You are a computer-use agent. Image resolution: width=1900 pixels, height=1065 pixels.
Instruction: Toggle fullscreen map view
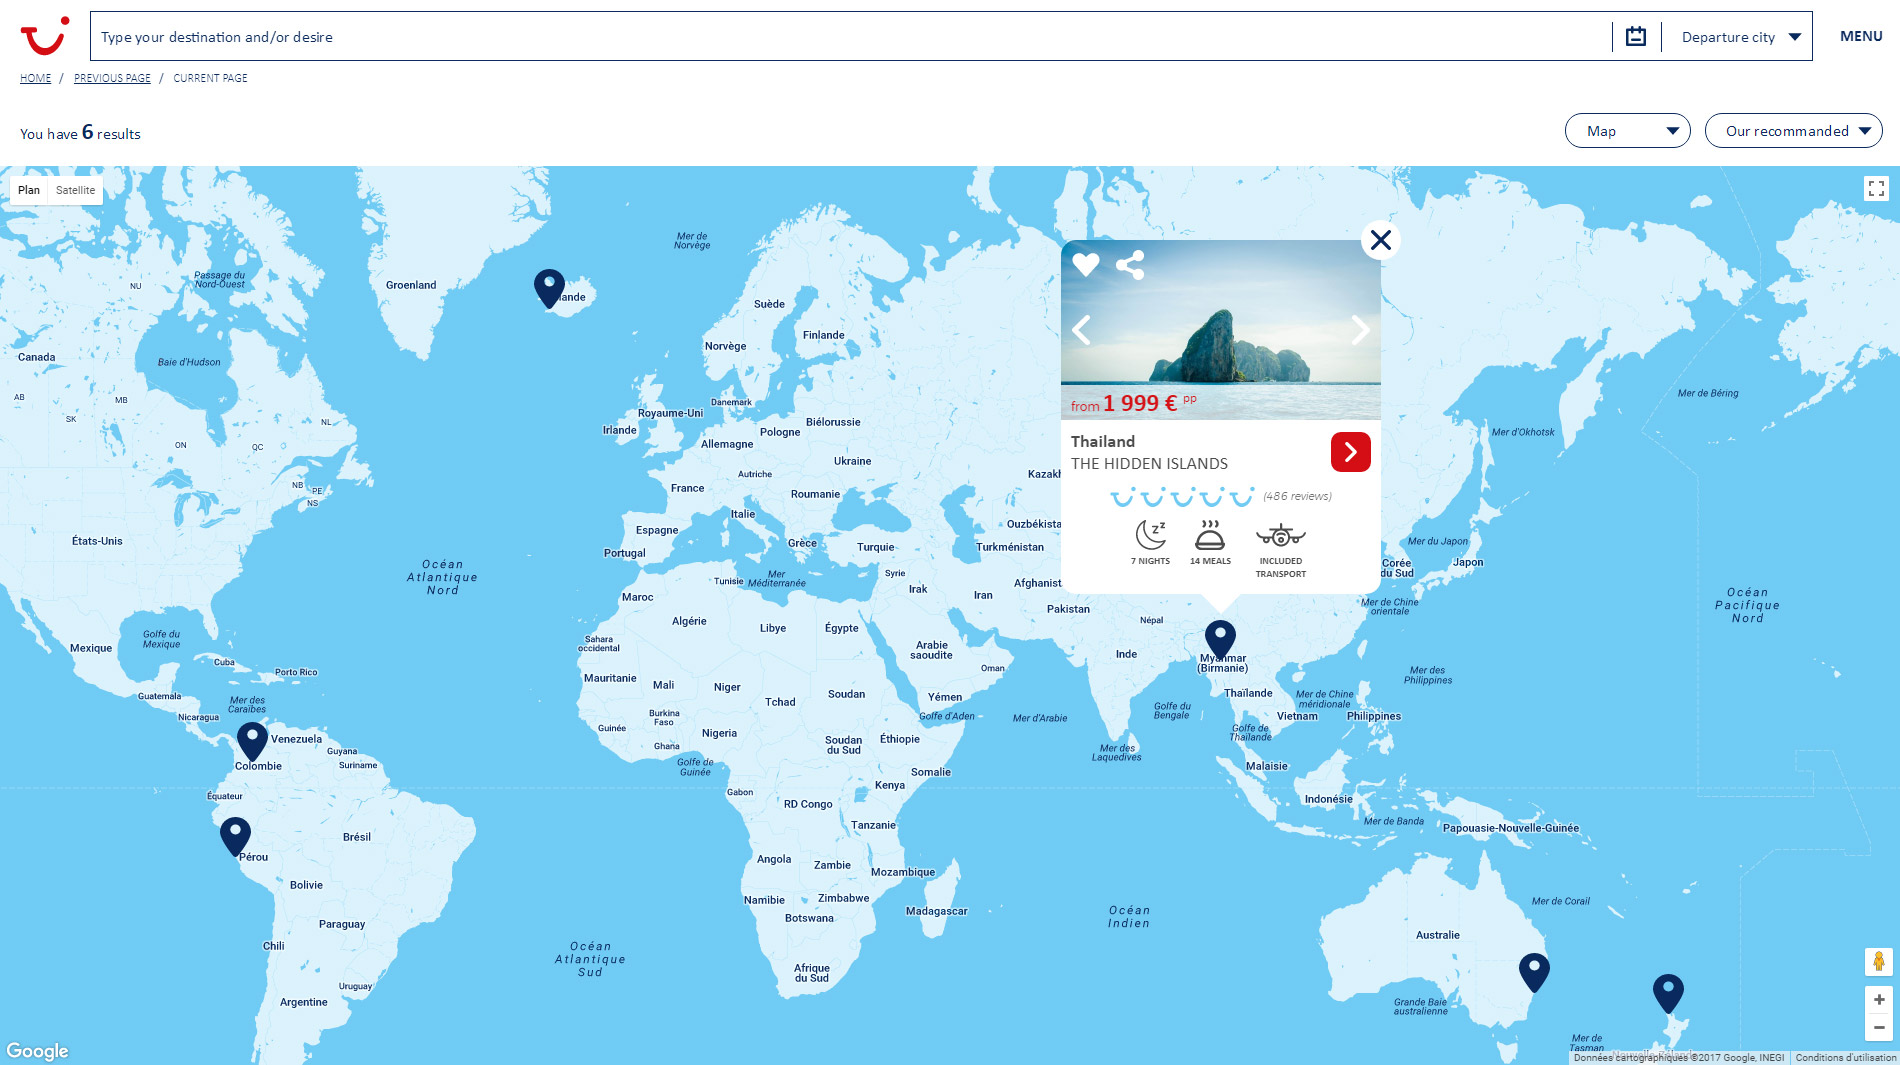(1876, 188)
